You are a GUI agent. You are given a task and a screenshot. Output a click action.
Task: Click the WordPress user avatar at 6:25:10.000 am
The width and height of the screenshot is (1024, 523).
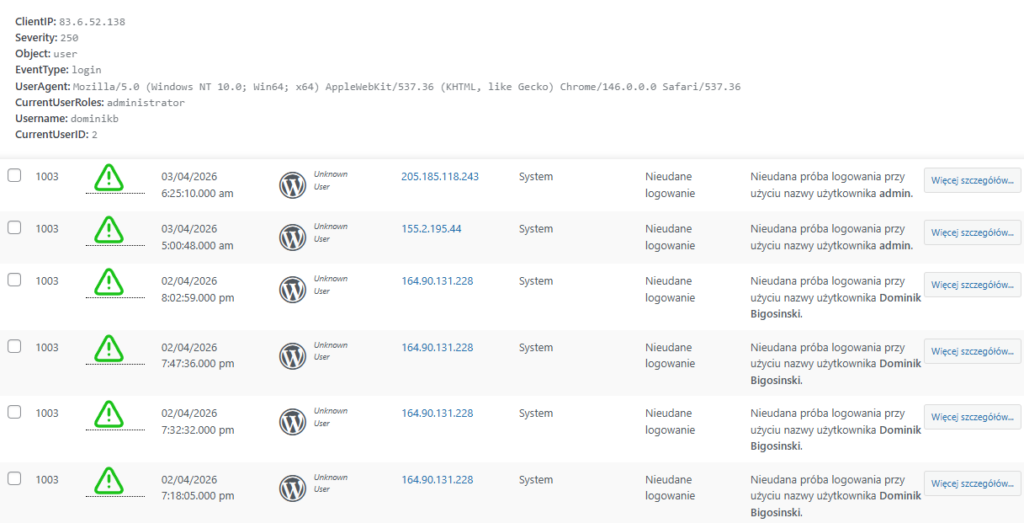point(293,185)
